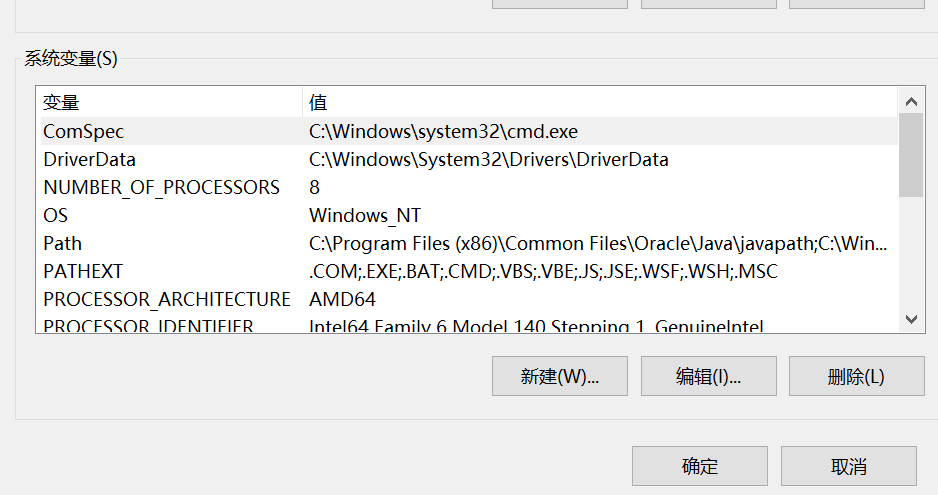Select the OS variable row
Screen dimensions: 938x495
coord(56,215)
